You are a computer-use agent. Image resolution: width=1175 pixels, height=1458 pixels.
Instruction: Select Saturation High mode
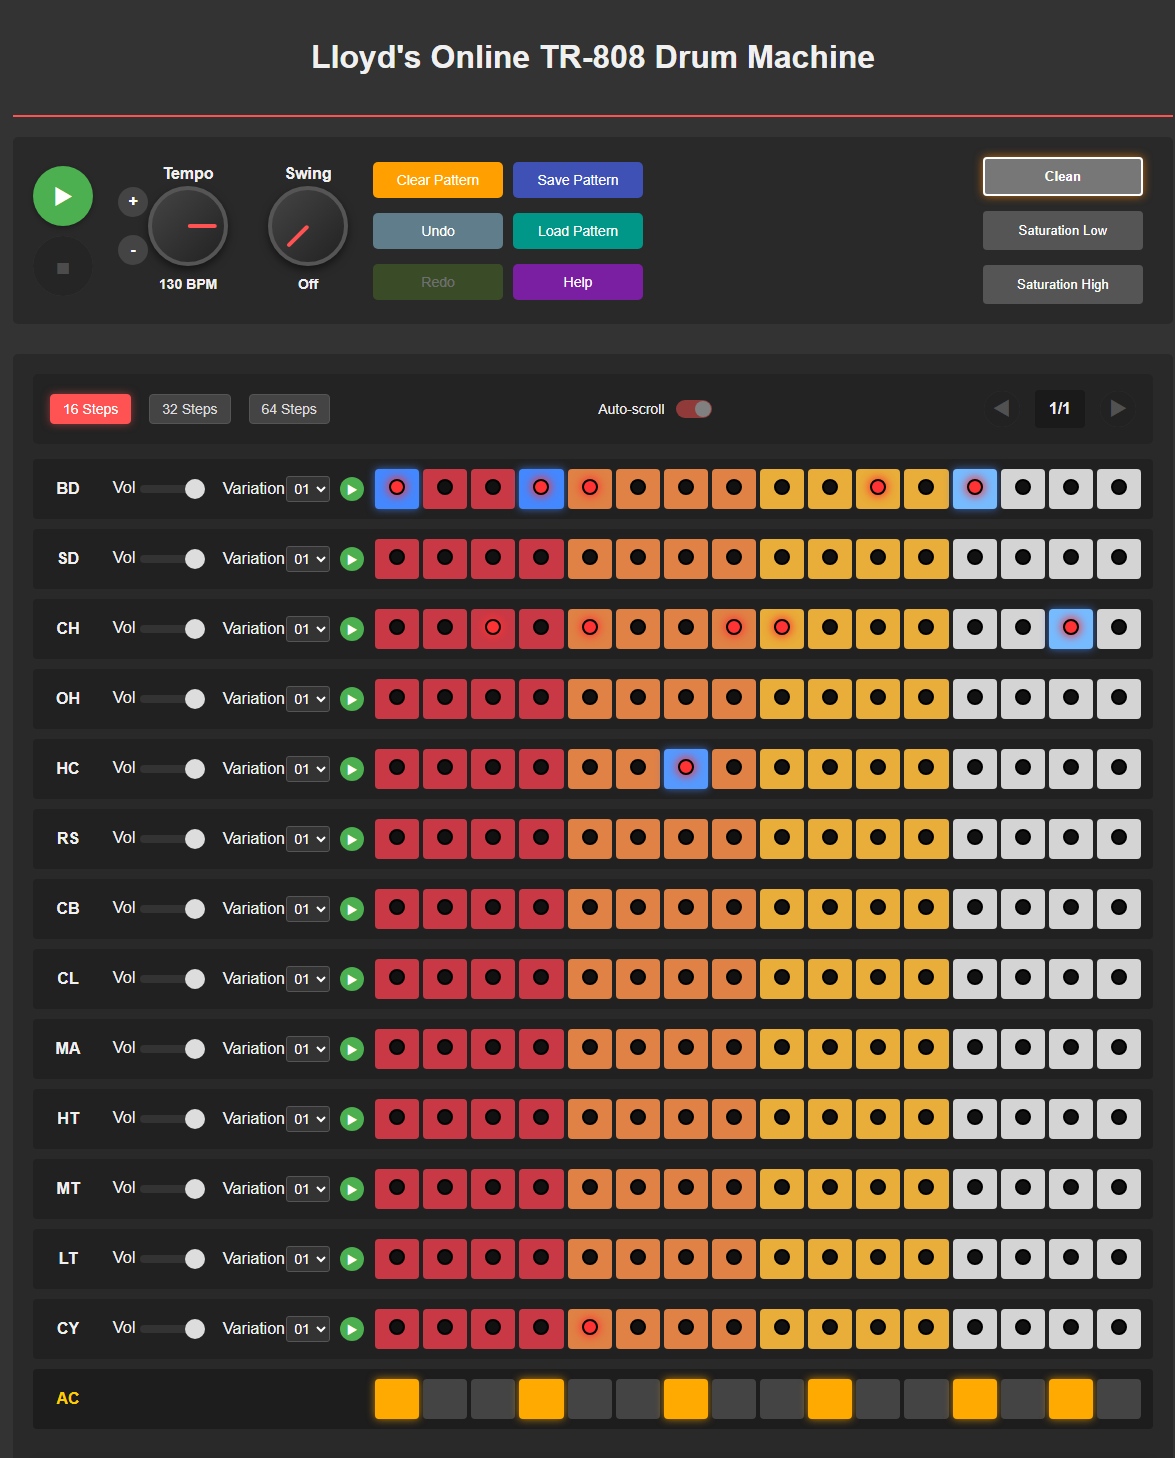tap(1063, 284)
